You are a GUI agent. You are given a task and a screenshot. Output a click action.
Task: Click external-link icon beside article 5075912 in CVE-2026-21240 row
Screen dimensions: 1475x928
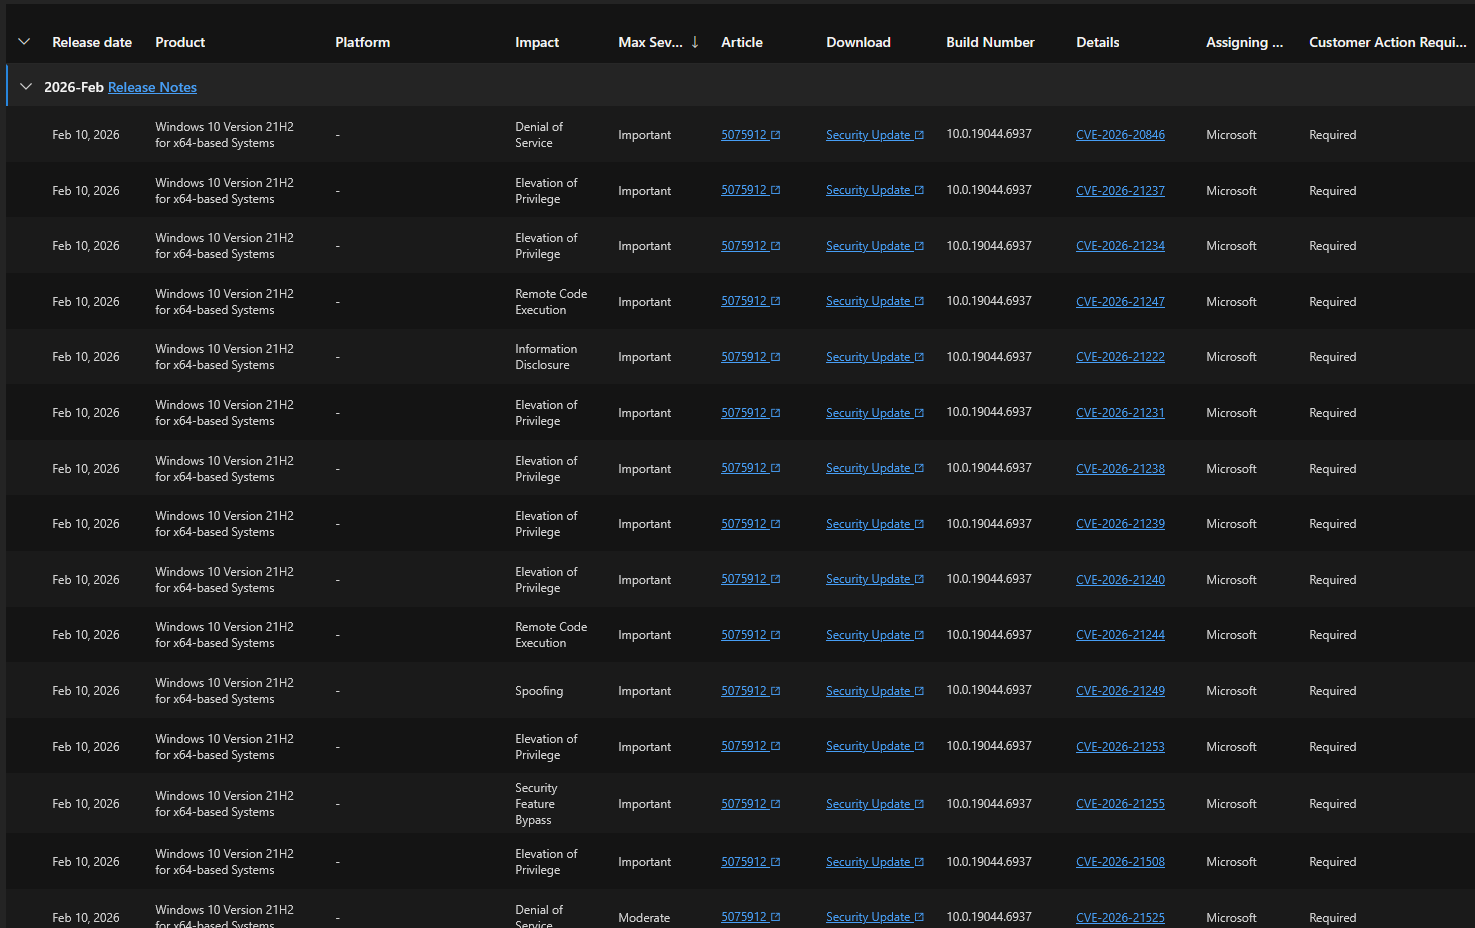(x=776, y=579)
